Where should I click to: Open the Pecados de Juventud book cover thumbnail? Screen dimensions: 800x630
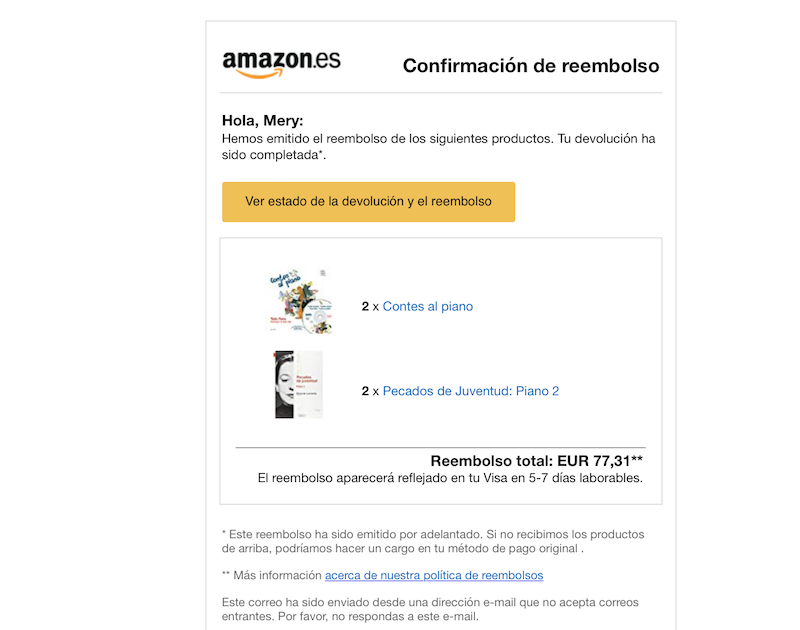[x=299, y=385]
